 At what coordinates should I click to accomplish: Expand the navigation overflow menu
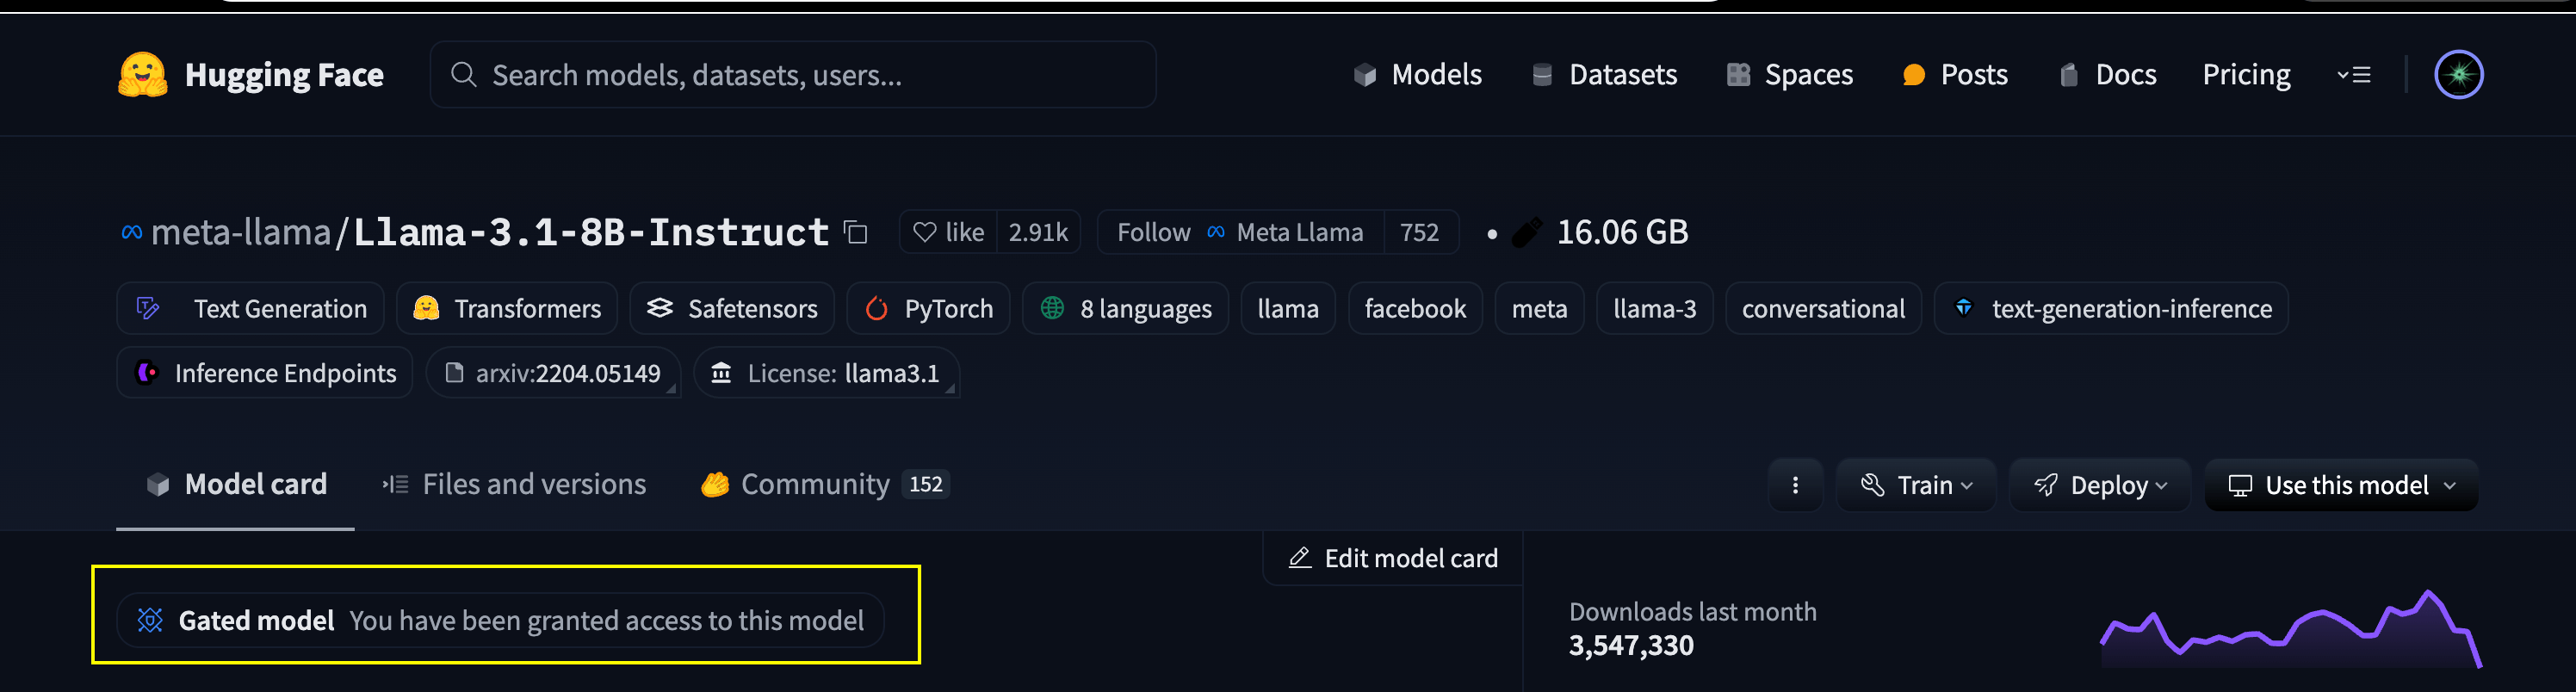click(x=2354, y=75)
